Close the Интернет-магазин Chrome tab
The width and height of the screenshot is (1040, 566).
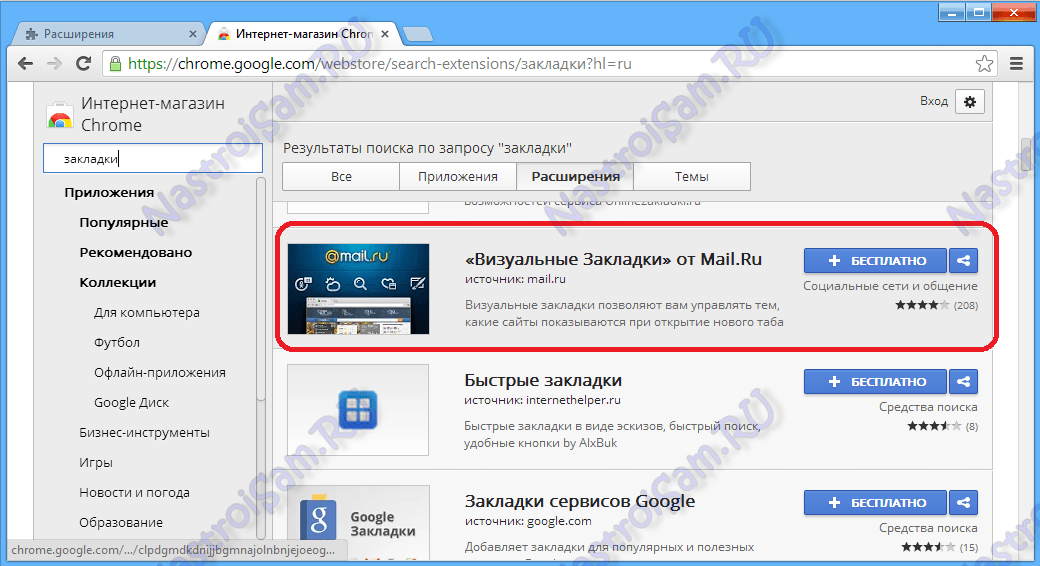pyautogui.click(x=385, y=34)
